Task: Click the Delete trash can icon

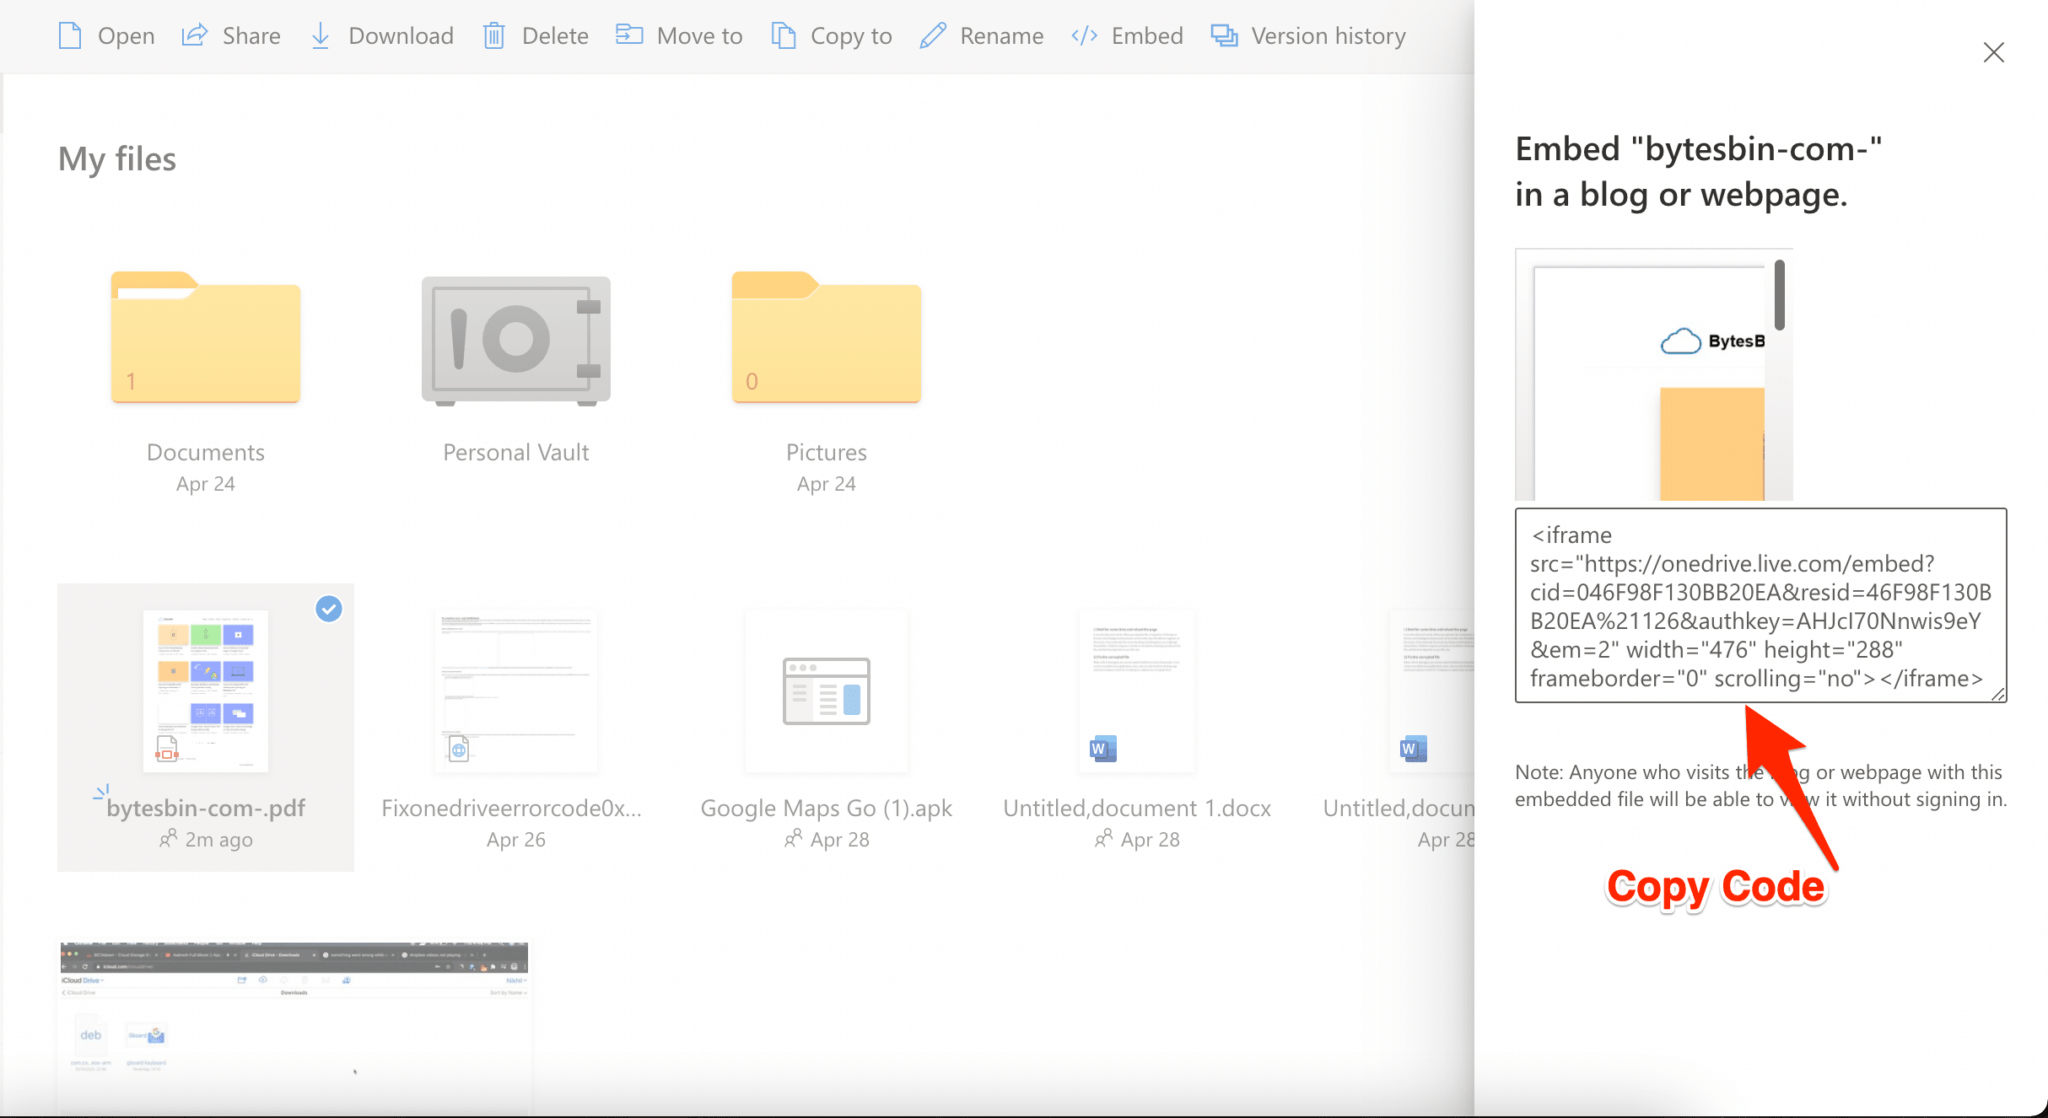Action: (x=494, y=36)
